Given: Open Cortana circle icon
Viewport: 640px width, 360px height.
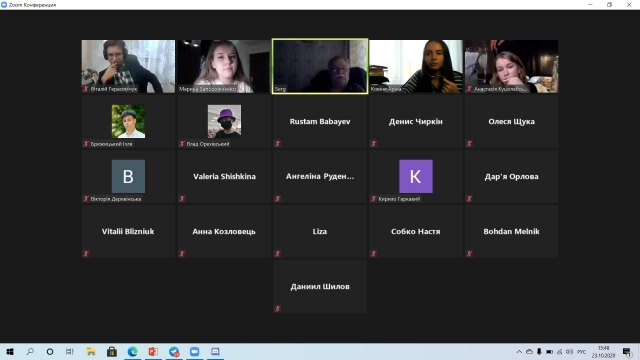Looking at the screenshot, I should pyautogui.click(x=50, y=351).
